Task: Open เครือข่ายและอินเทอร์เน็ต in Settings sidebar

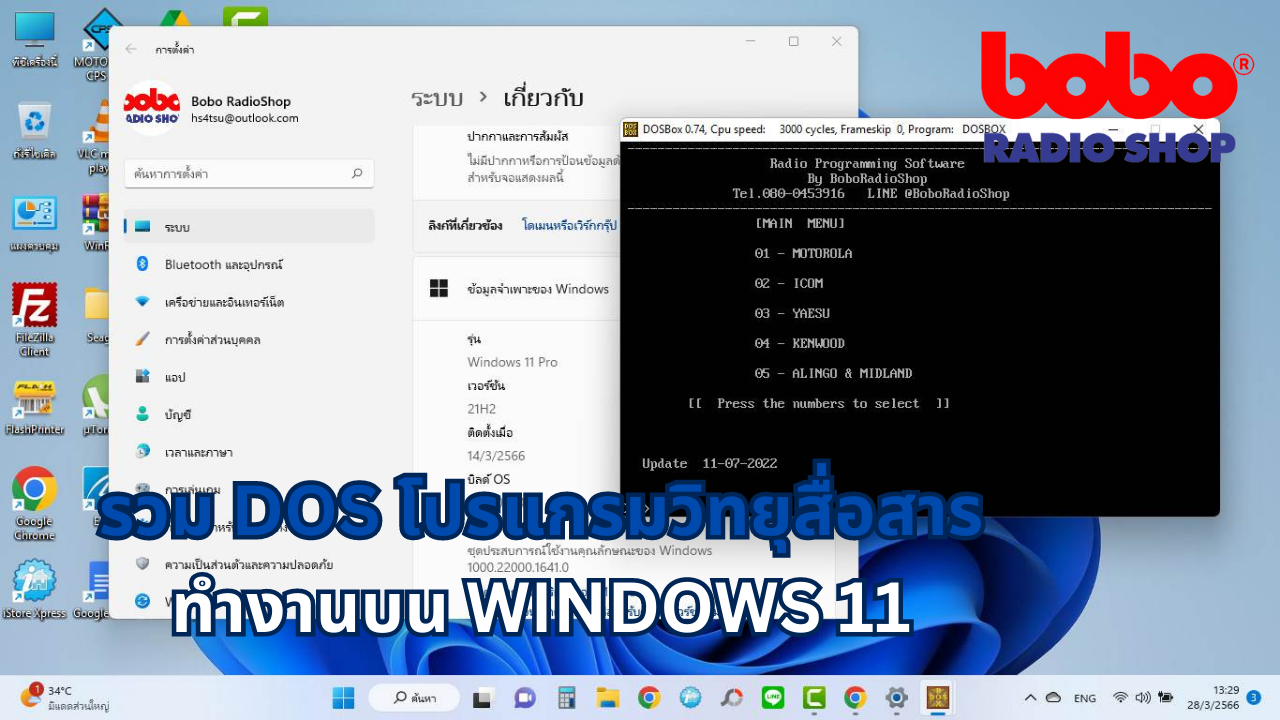Action: [x=249, y=302]
